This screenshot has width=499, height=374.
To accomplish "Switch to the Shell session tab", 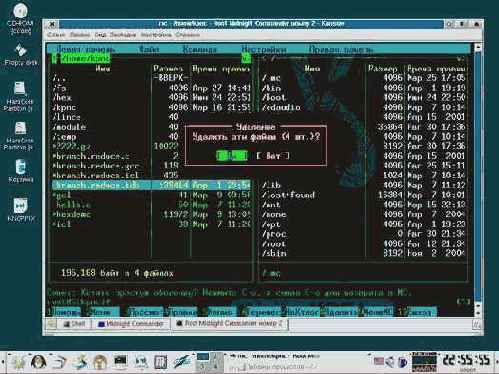I will (x=74, y=324).
